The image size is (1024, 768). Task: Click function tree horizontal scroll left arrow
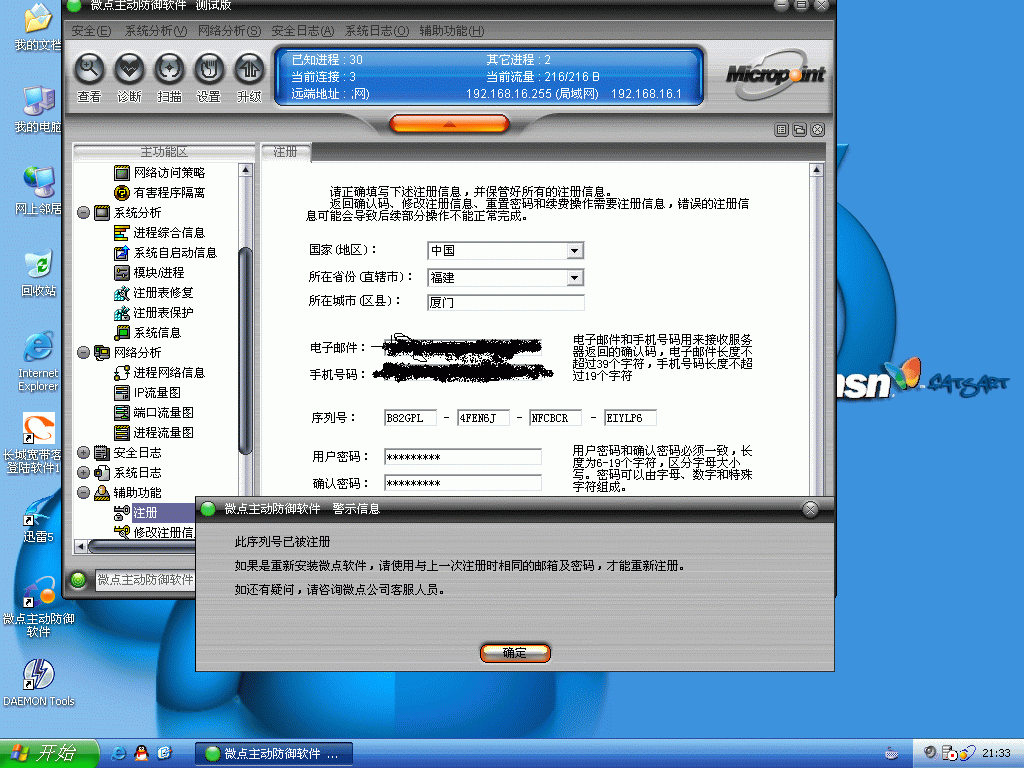point(81,546)
